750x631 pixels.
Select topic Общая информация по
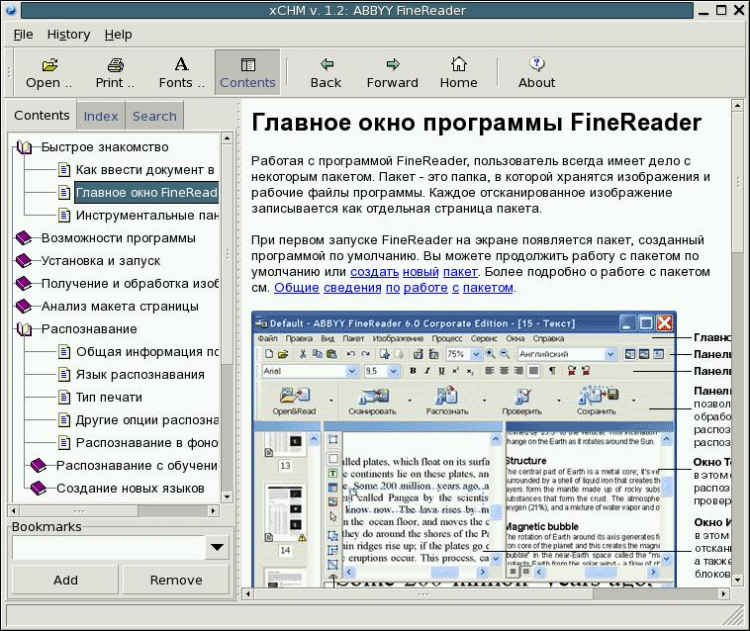147,352
